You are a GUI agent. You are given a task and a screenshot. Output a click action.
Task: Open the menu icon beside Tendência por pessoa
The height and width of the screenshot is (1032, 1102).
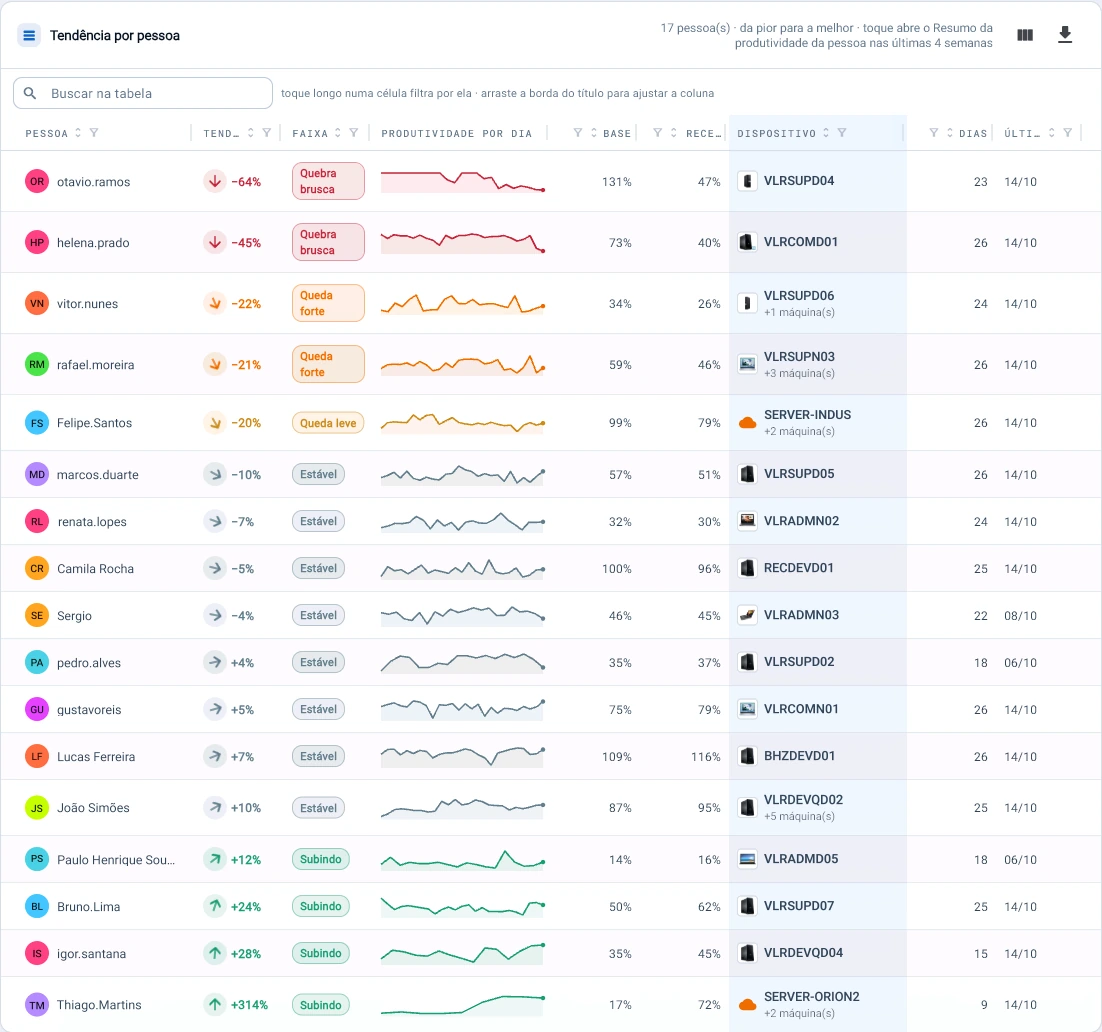coord(29,35)
